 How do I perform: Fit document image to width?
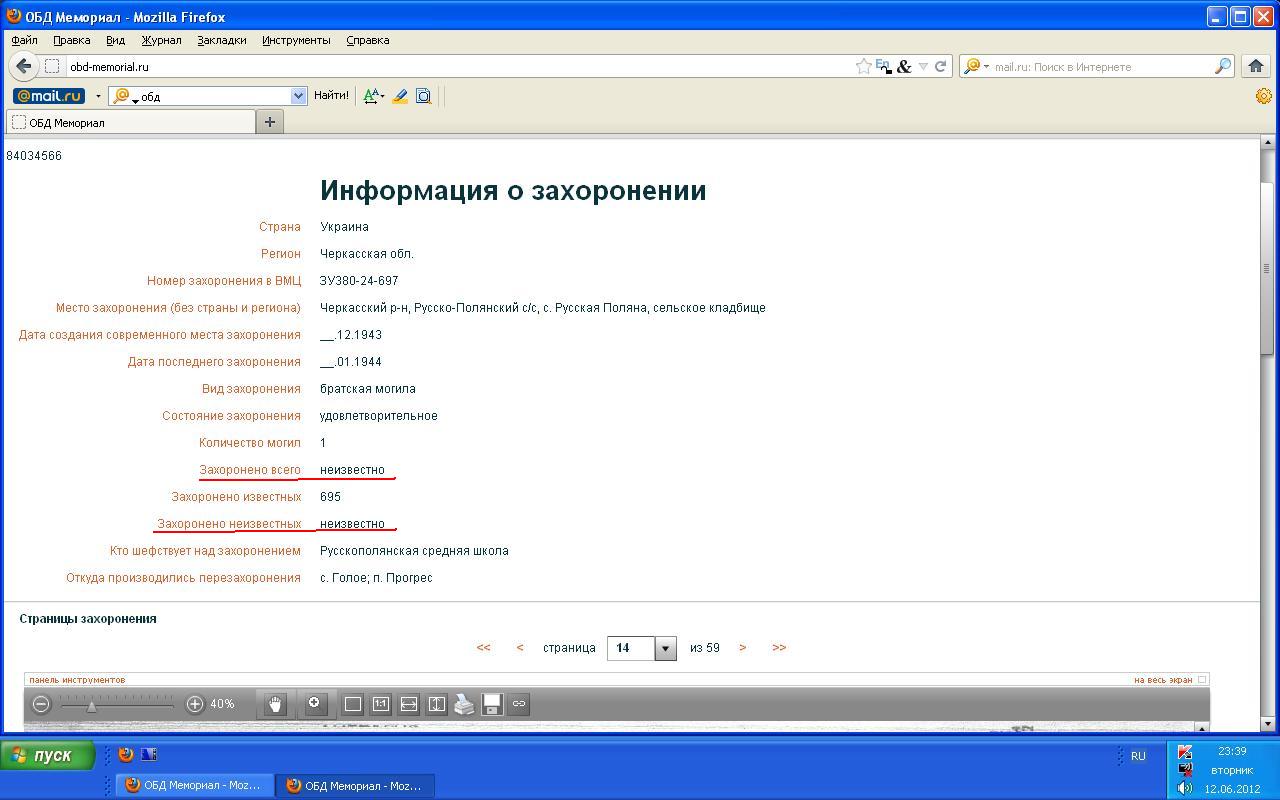[x=409, y=704]
